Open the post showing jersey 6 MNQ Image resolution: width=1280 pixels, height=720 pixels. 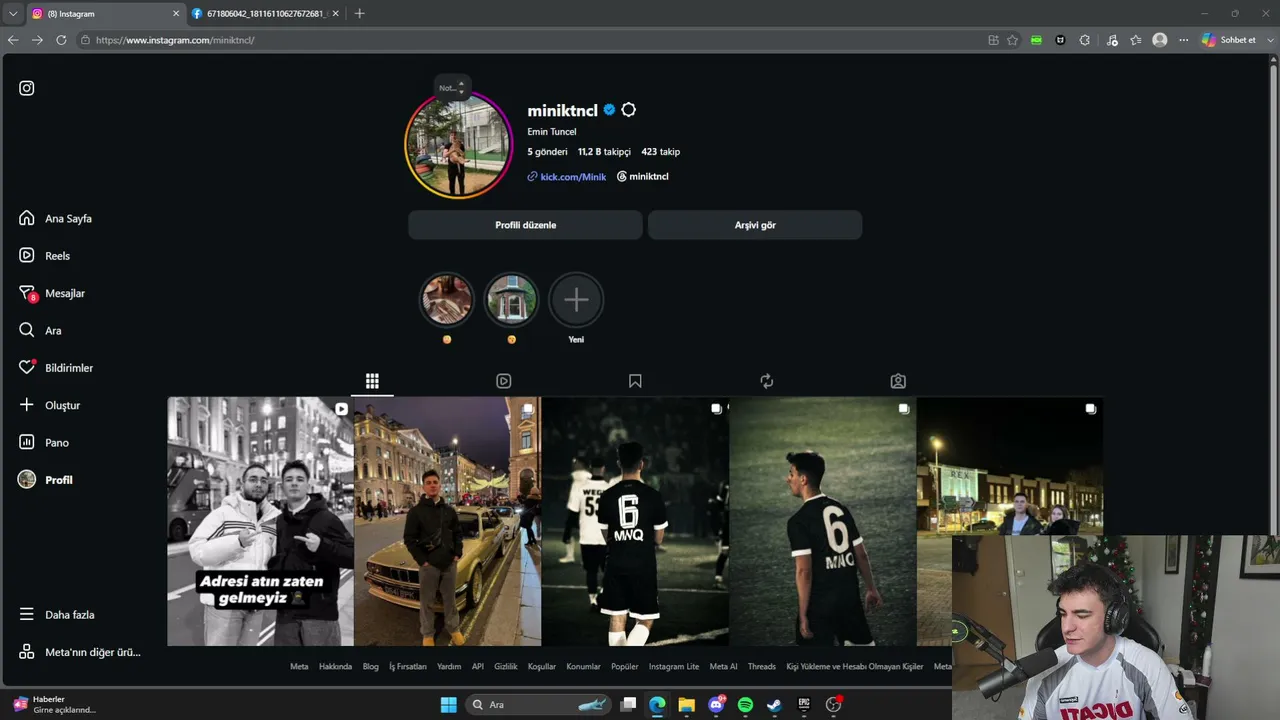(x=635, y=521)
